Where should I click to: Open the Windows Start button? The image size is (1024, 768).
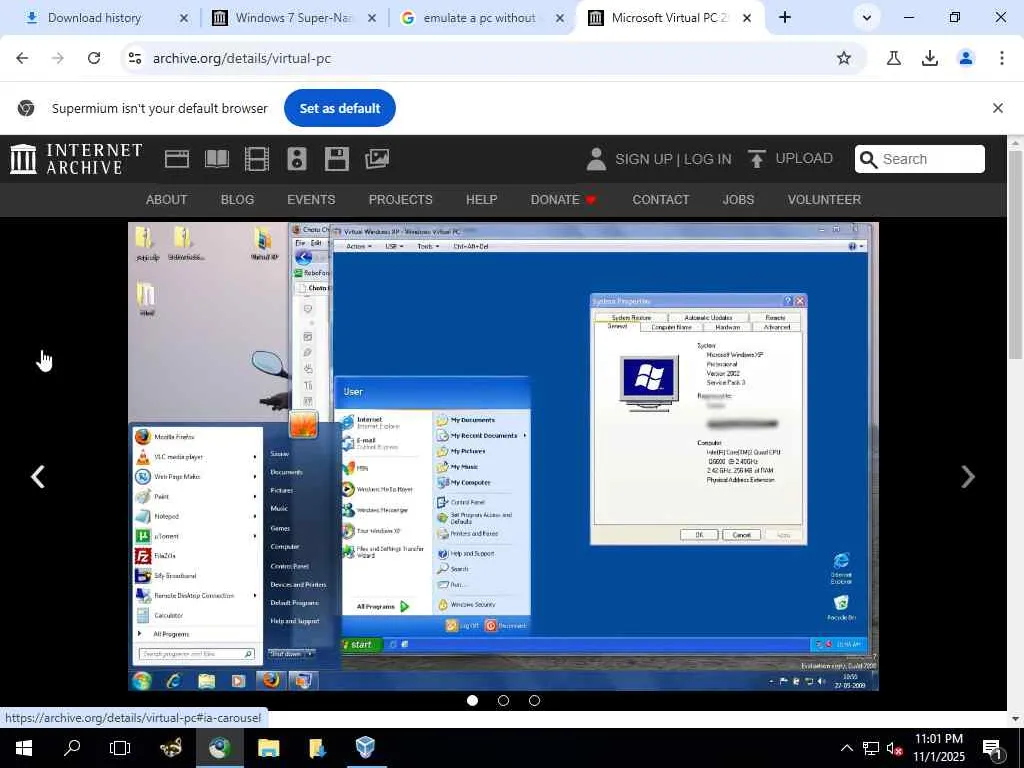24,748
